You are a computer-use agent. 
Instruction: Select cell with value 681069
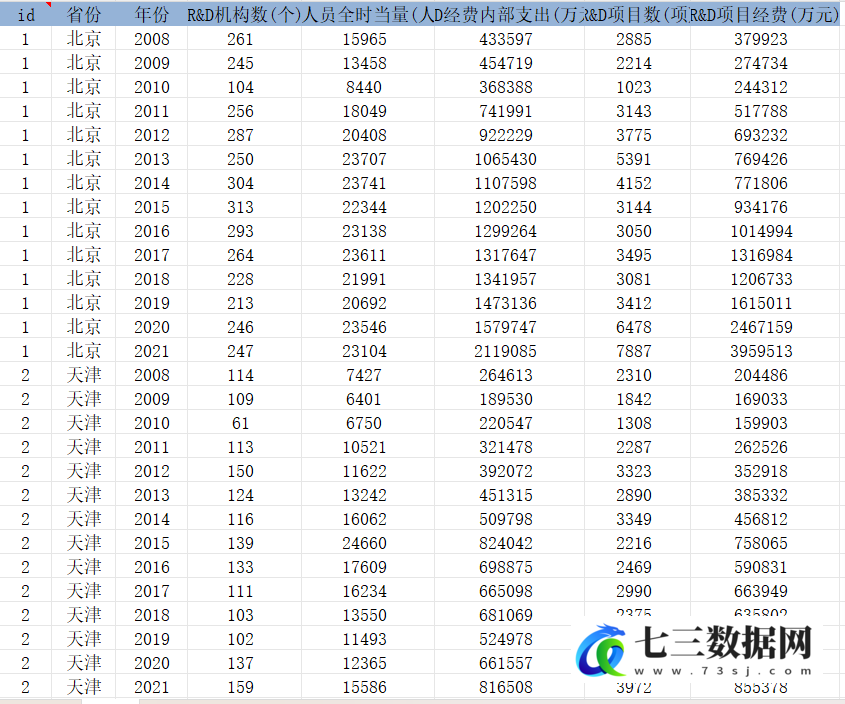click(509, 615)
